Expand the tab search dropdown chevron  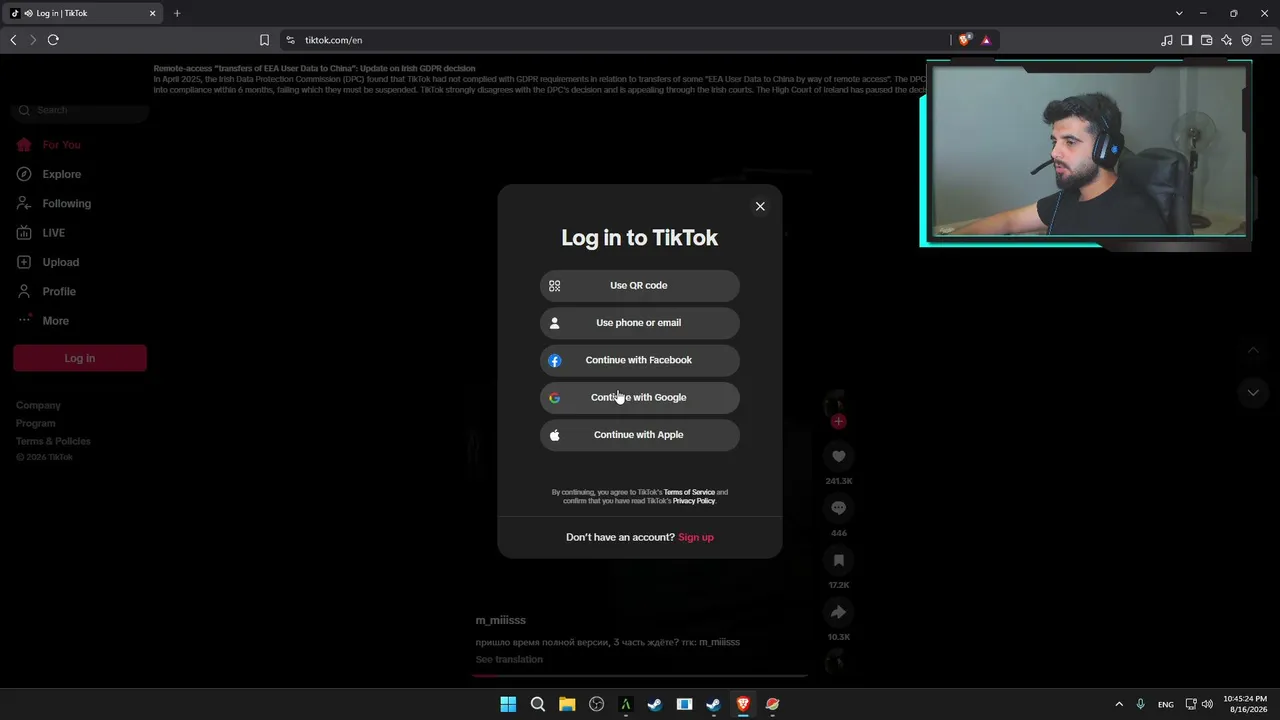point(1179,13)
